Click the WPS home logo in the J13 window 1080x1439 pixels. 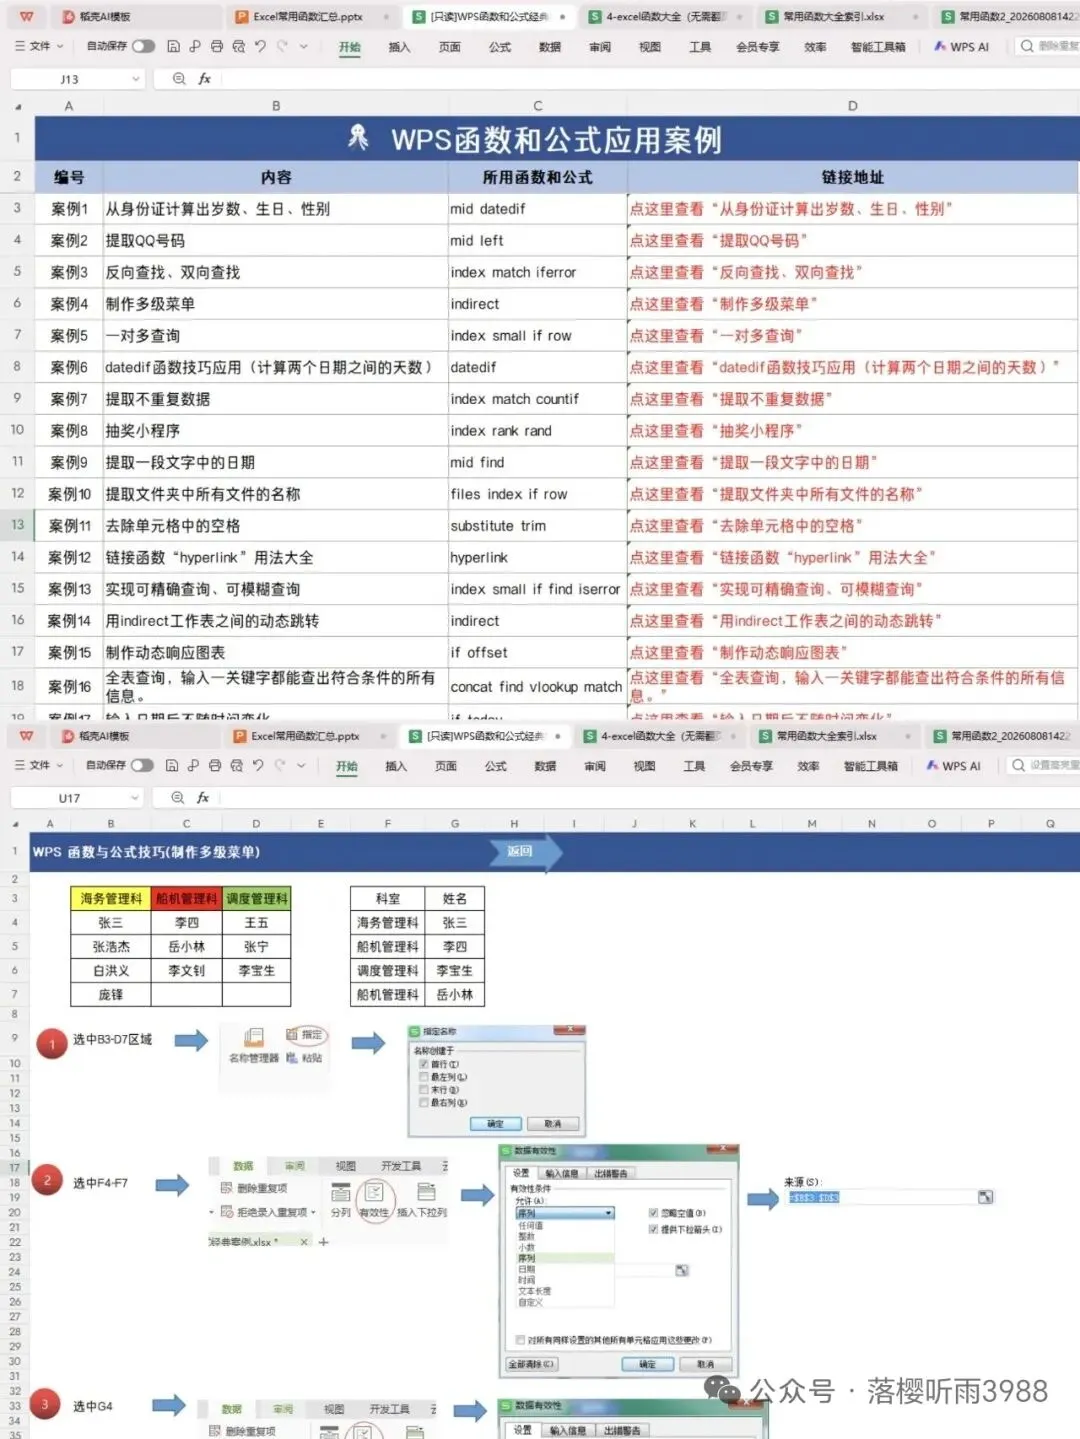(x=27, y=17)
